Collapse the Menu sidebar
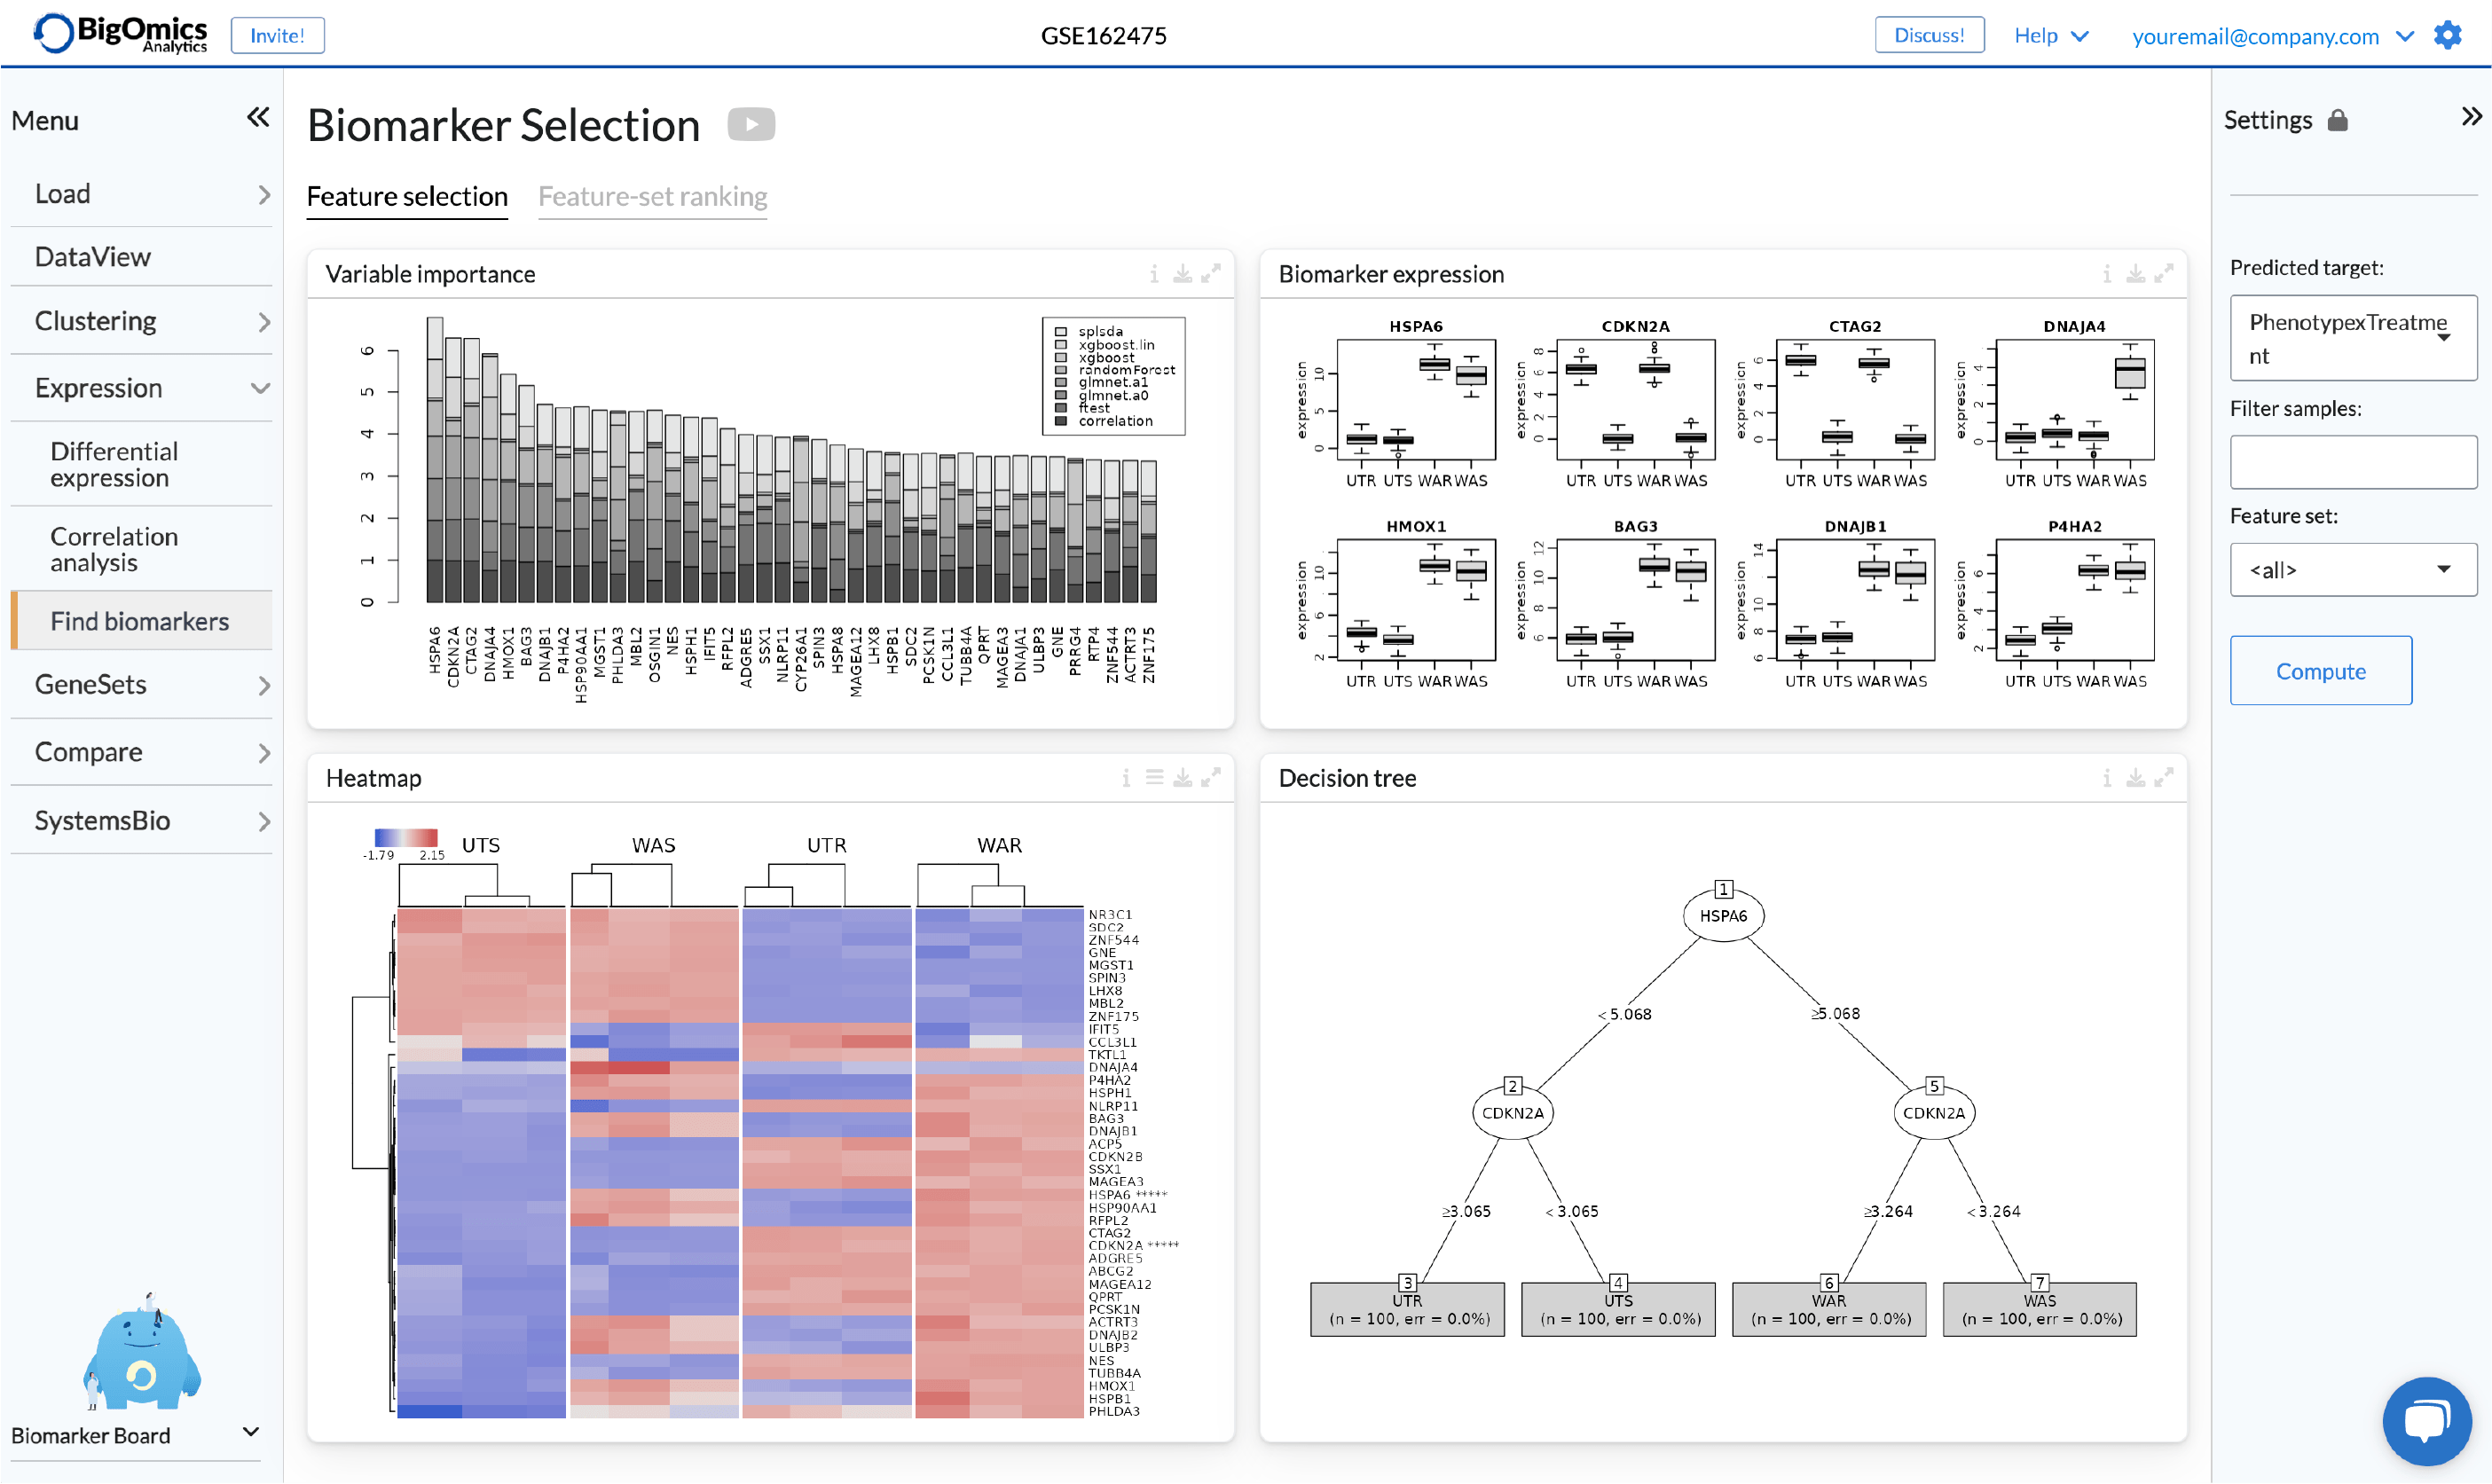This screenshot has width=2492, height=1484. pyautogui.click(x=258, y=118)
